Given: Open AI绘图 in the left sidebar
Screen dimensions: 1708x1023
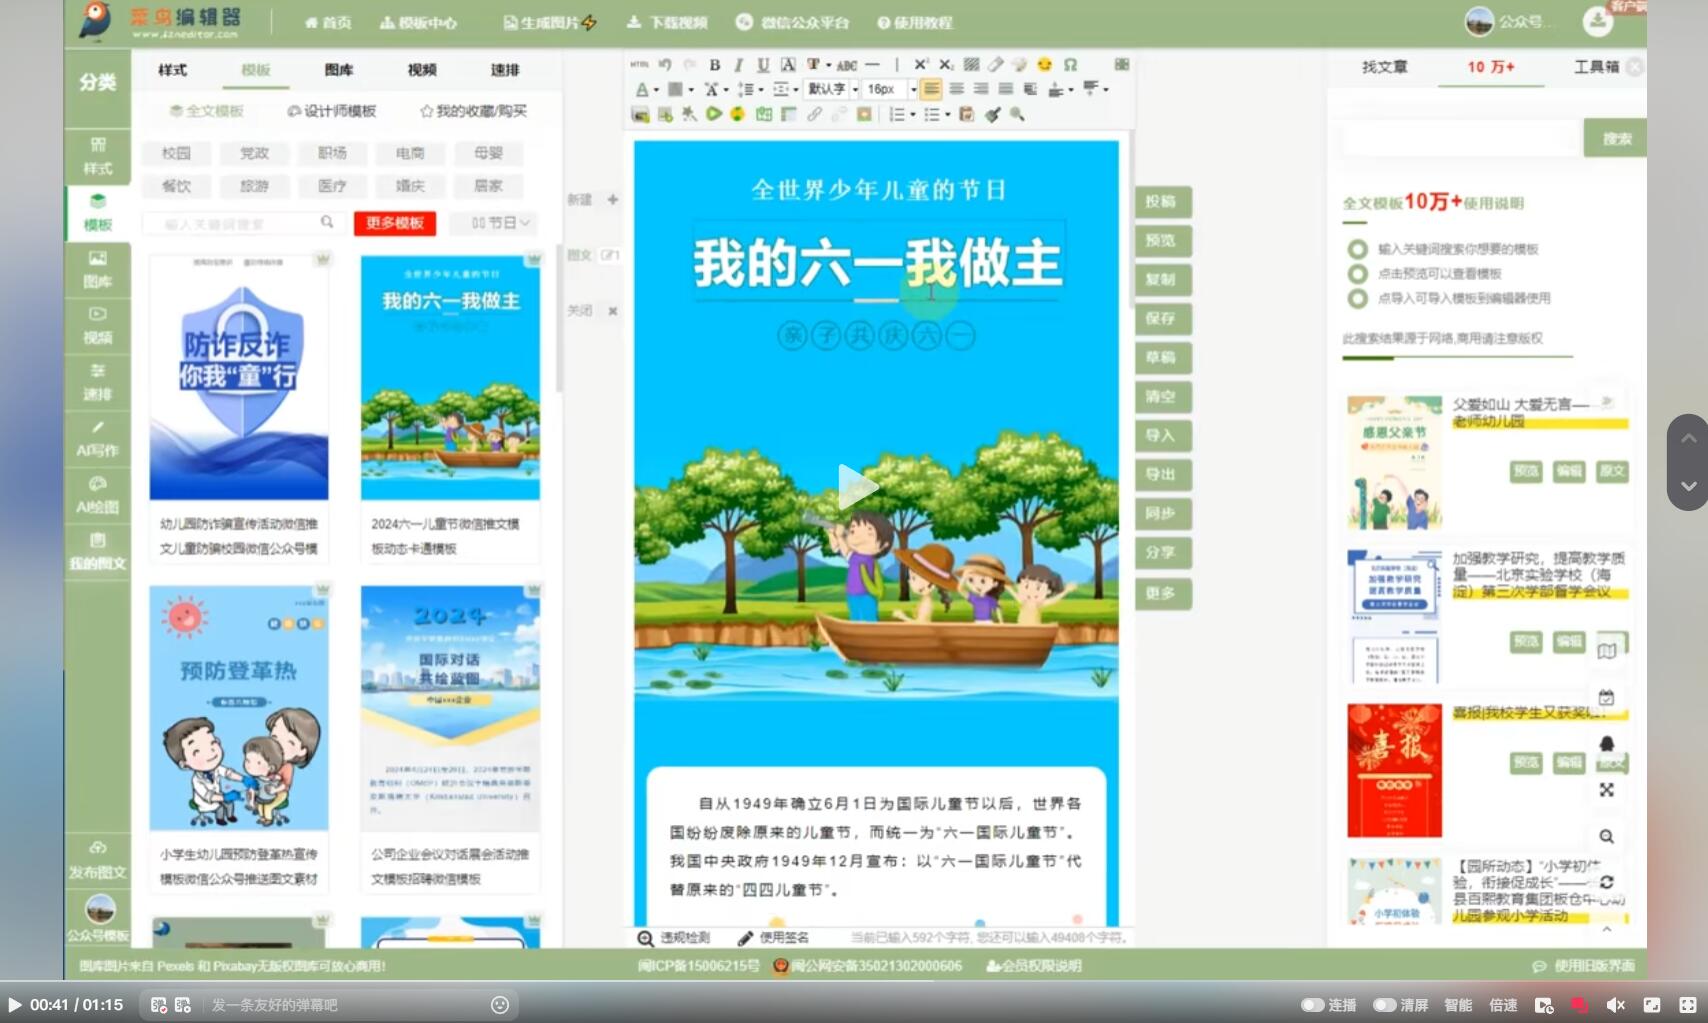Looking at the screenshot, I should [x=98, y=496].
